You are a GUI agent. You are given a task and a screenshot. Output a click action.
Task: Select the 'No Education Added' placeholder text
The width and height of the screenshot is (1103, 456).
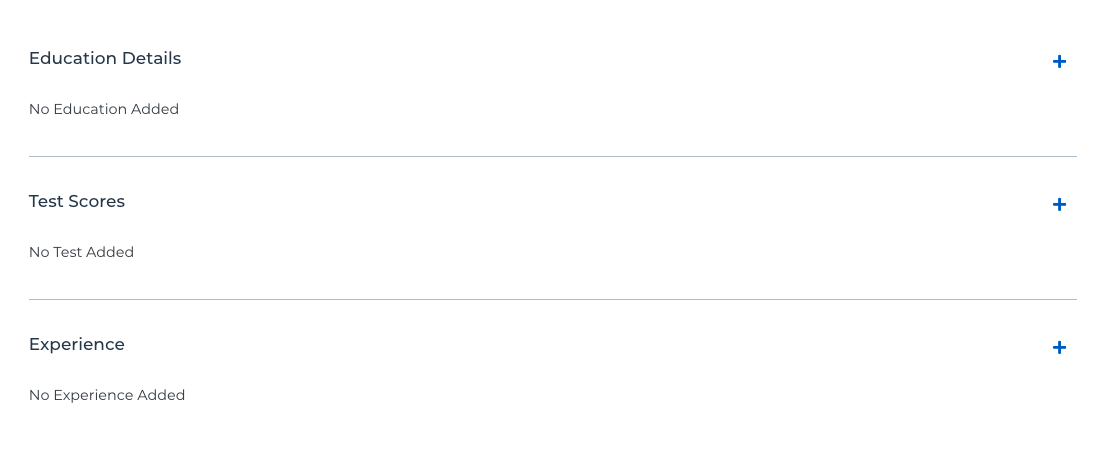tap(104, 109)
